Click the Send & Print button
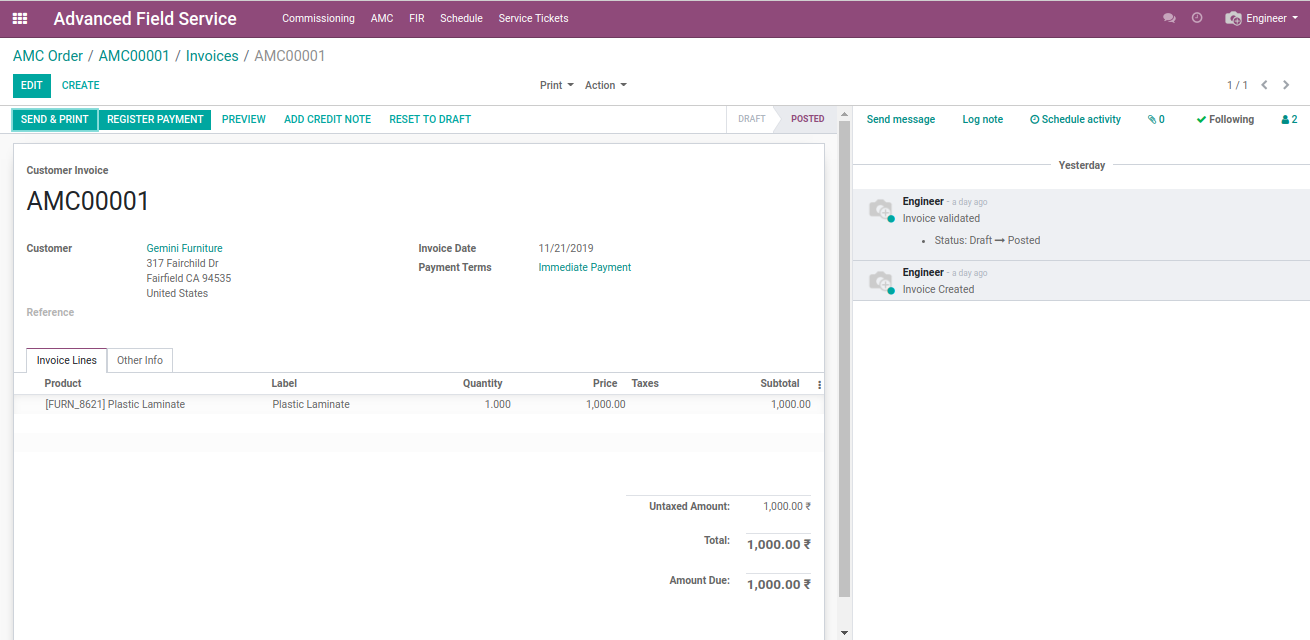Screen dimensions: 1310x640 coord(55,120)
